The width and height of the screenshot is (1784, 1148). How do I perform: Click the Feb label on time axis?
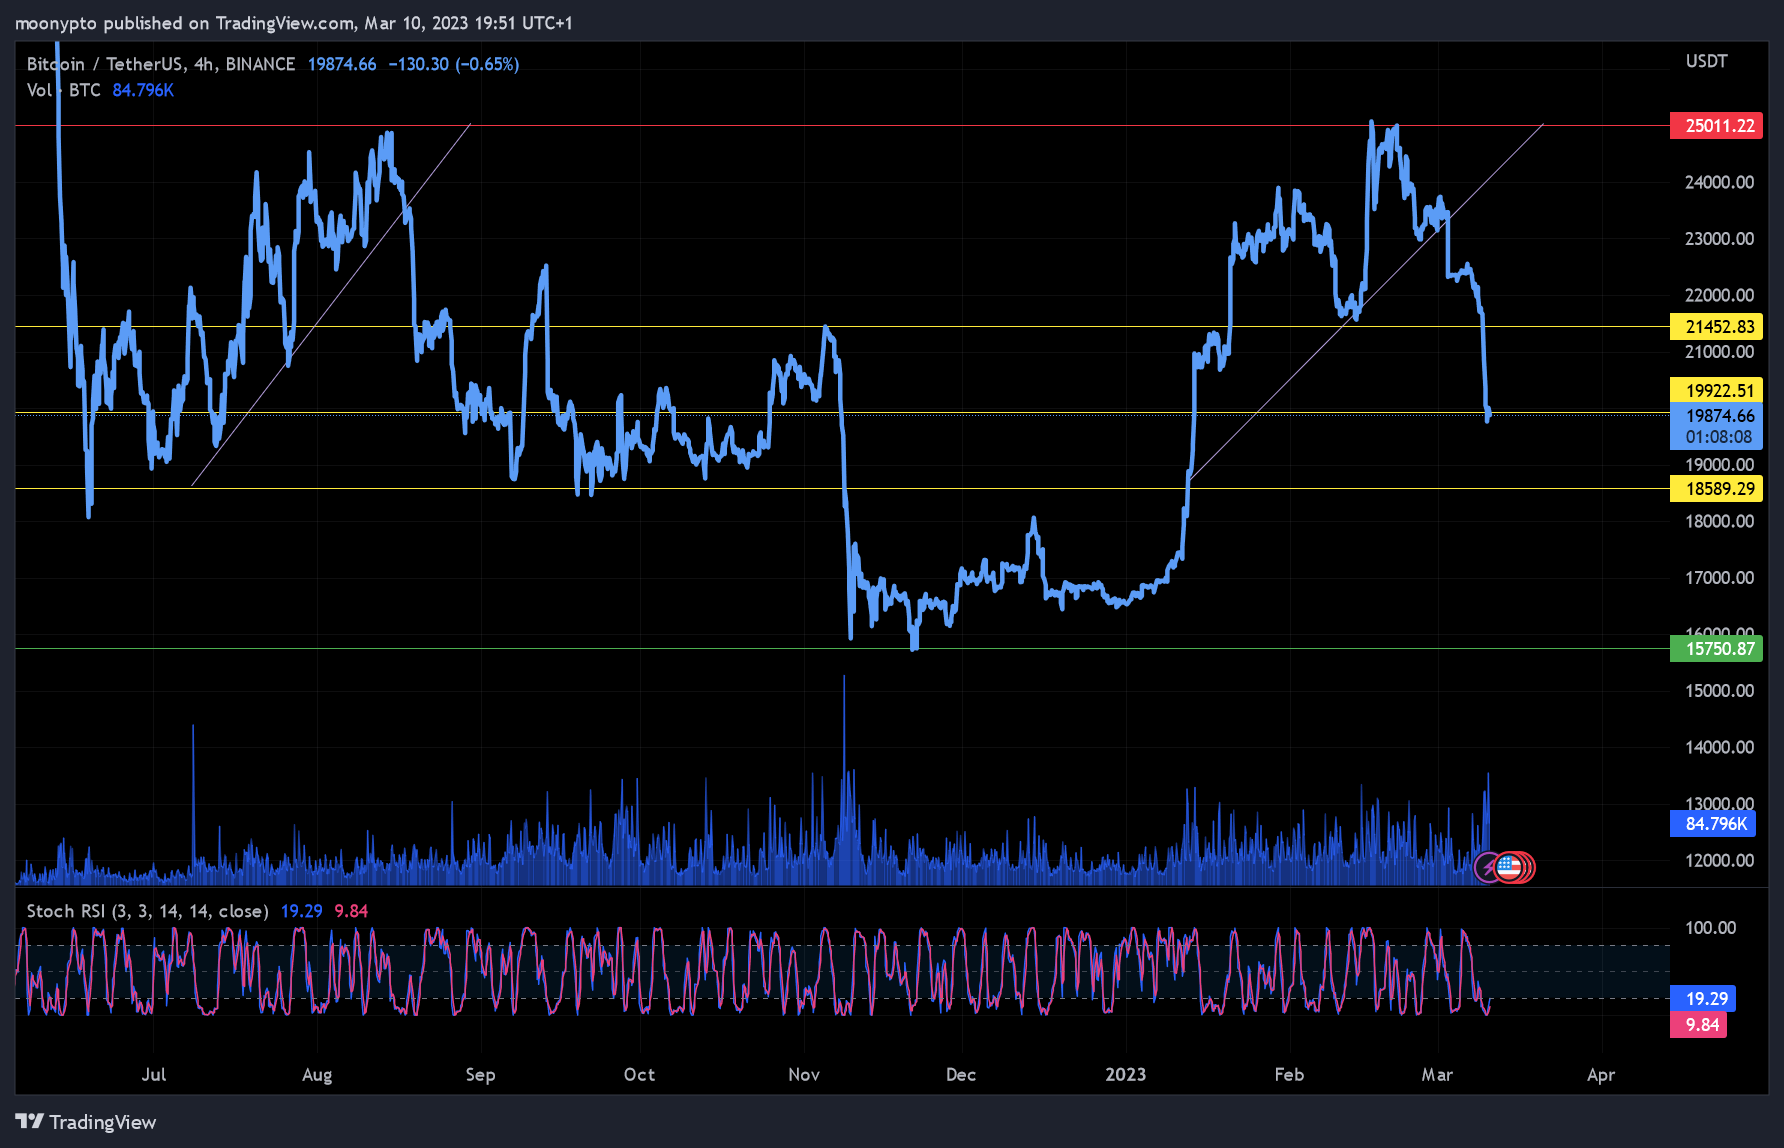click(x=1290, y=1075)
